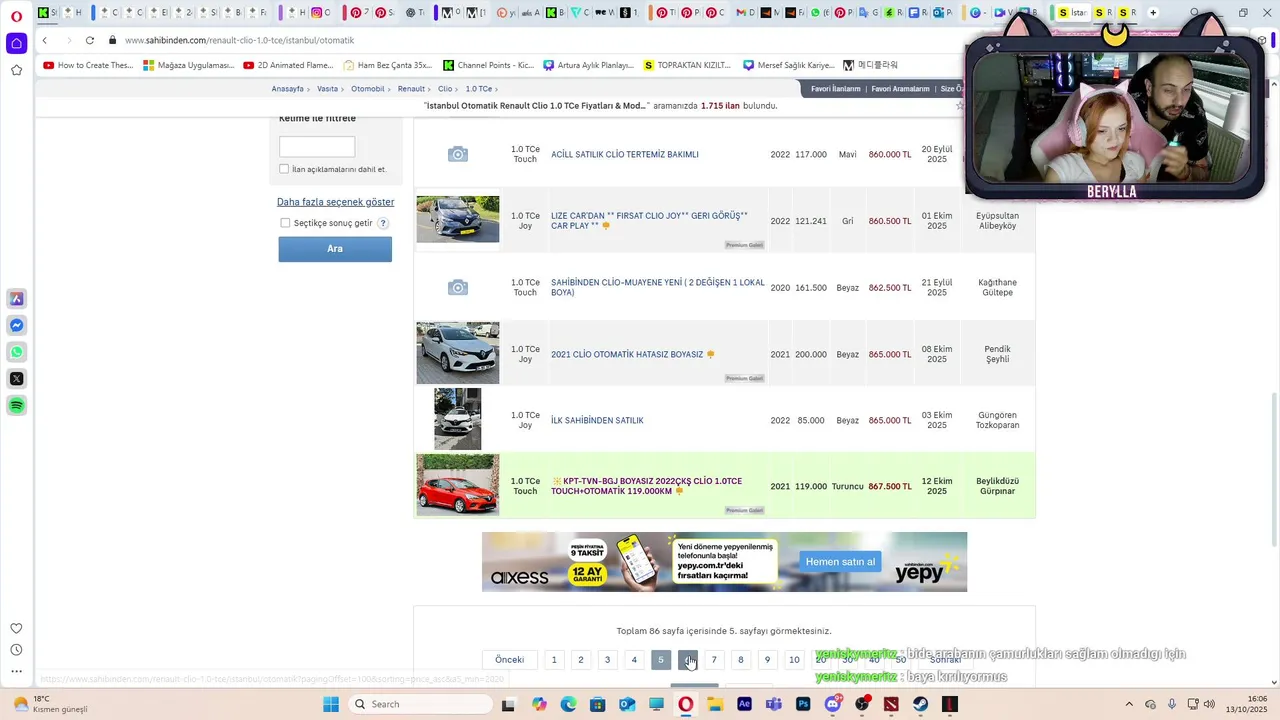Open sidebar bookmarks star icon
This screenshot has width=1280, height=720.
coord(16,70)
